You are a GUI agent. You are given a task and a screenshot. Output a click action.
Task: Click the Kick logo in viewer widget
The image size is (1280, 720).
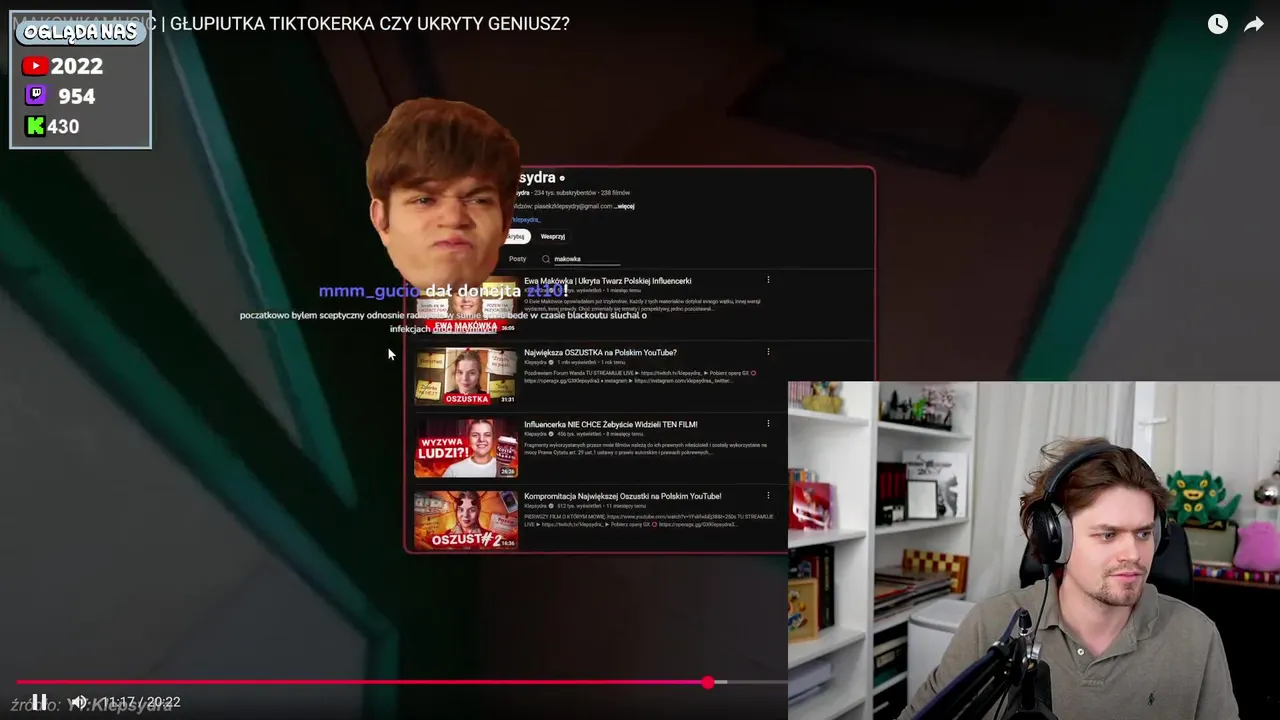[36, 126]
